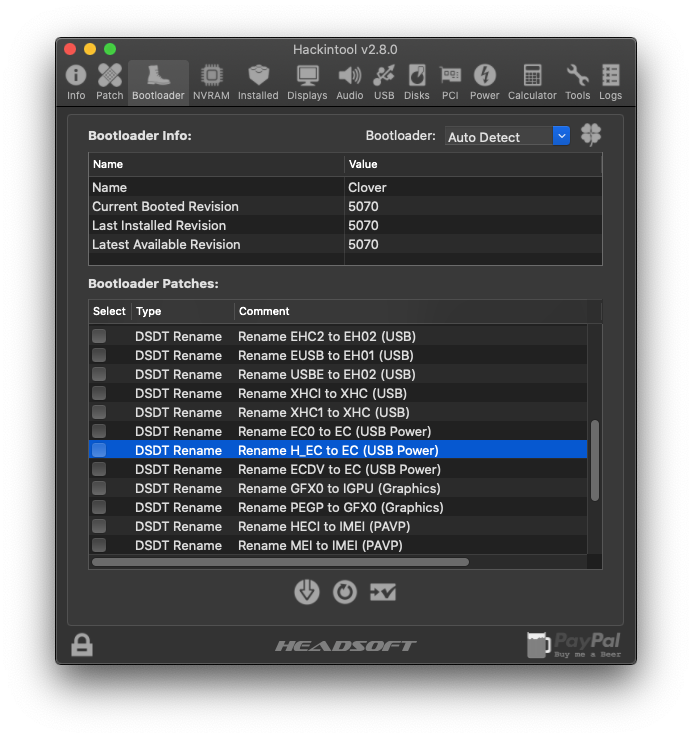Open the NVRAM chip section

point(211,82)
